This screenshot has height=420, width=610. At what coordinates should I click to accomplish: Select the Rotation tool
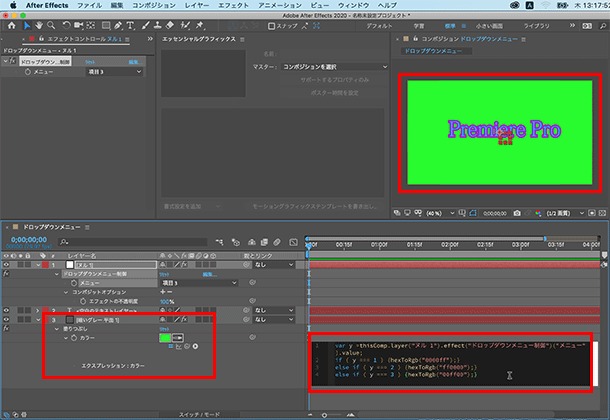coord(67,26)
